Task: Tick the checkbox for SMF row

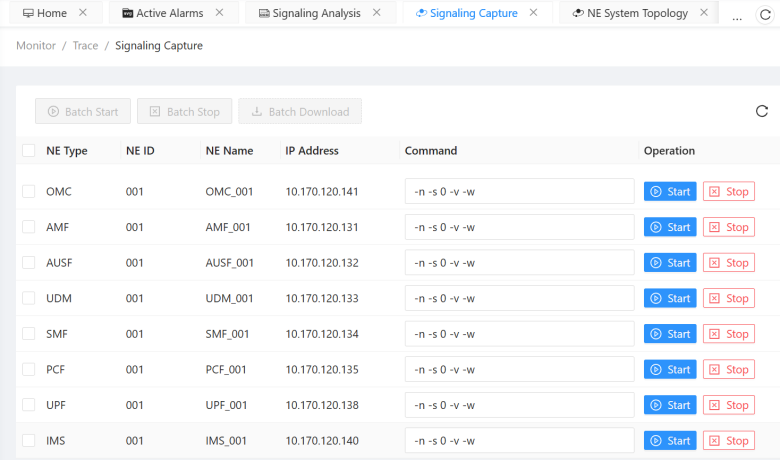Action: click(x=28, y=334)
